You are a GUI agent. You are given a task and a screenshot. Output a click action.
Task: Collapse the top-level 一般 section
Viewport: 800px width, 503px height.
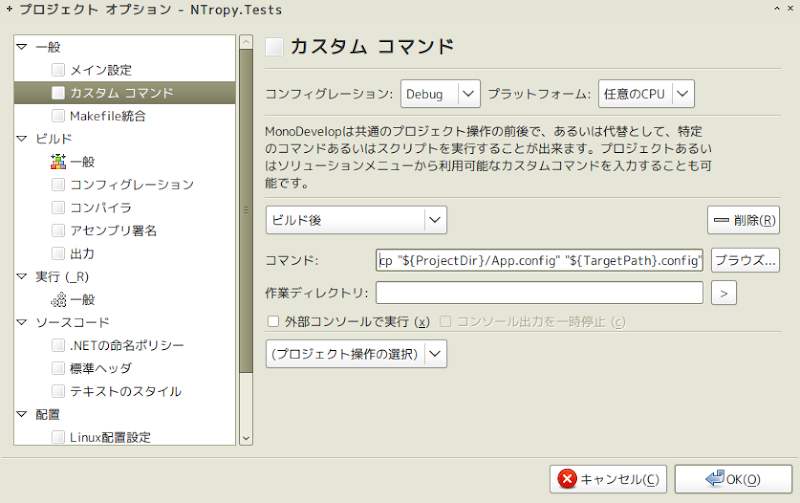pos(21,47)
